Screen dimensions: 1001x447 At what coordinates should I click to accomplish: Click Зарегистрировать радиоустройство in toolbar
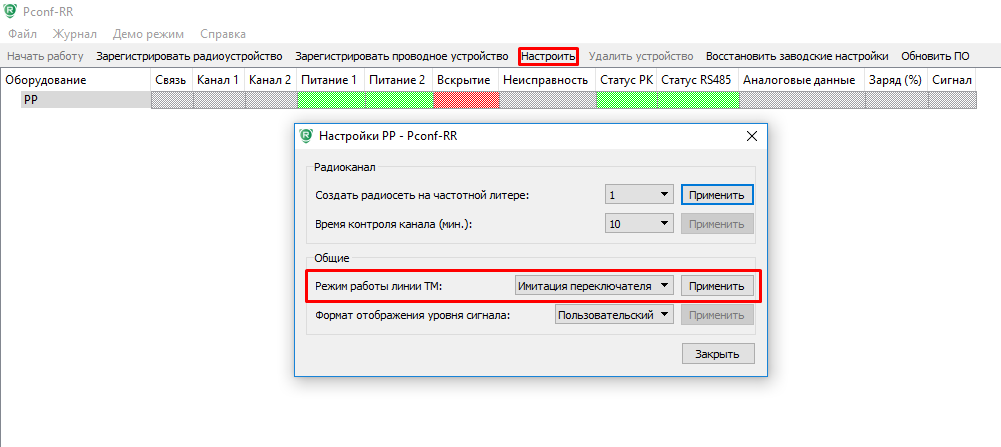coord(189,57)
